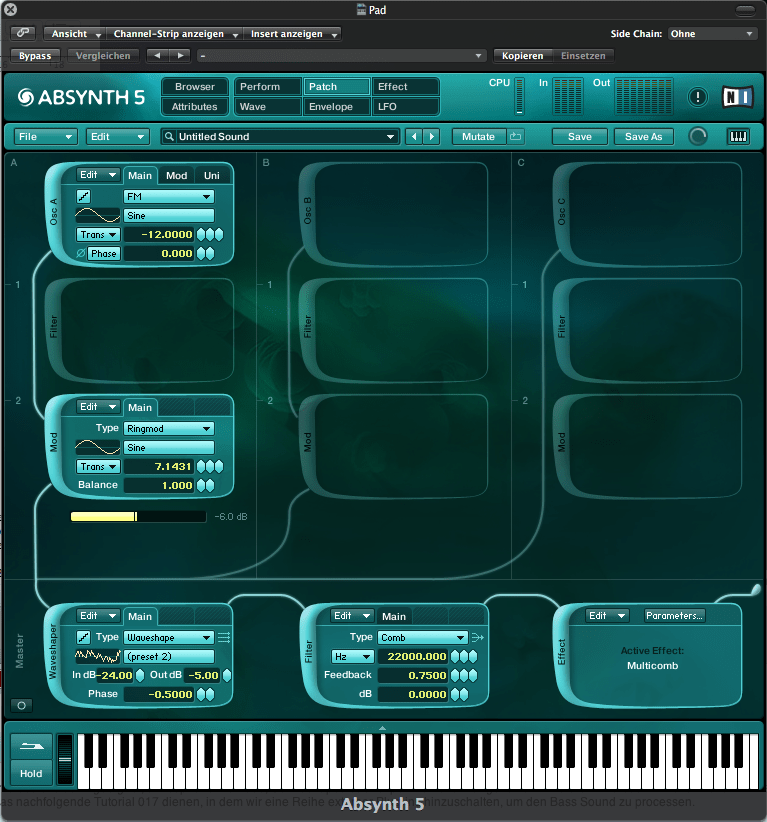This screenshot has width=767, height=822.
Task: Click the Native Instruments NI logo
Action: tap(737, 97)
